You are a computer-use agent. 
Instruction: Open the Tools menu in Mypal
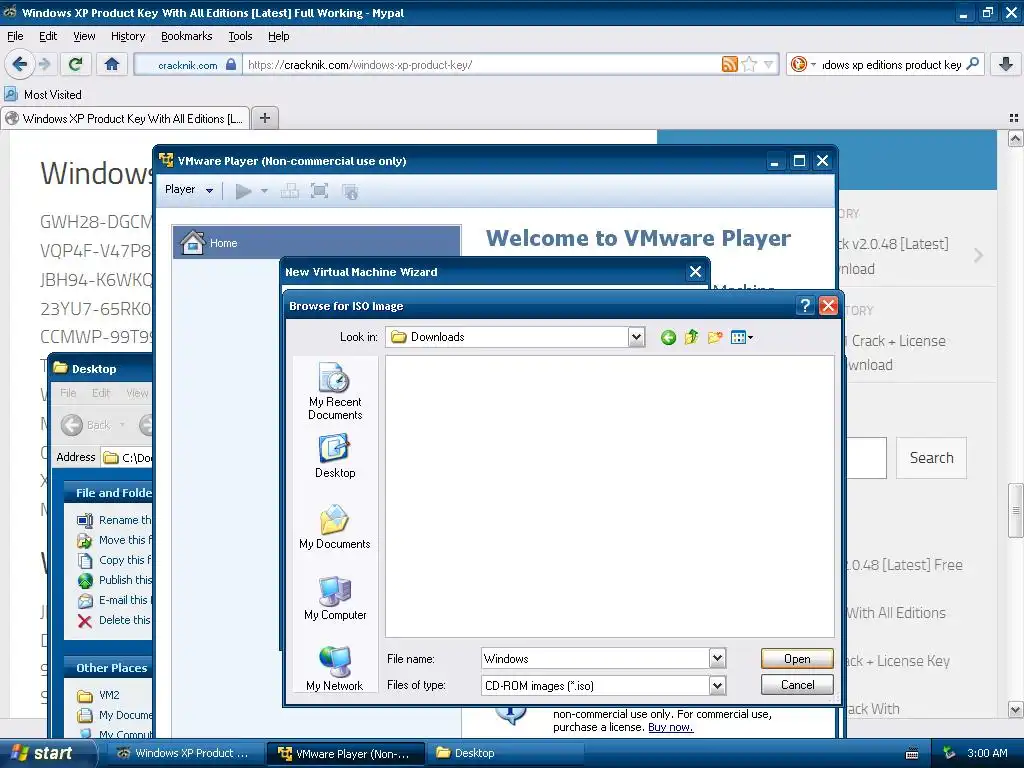pos(240,36)
